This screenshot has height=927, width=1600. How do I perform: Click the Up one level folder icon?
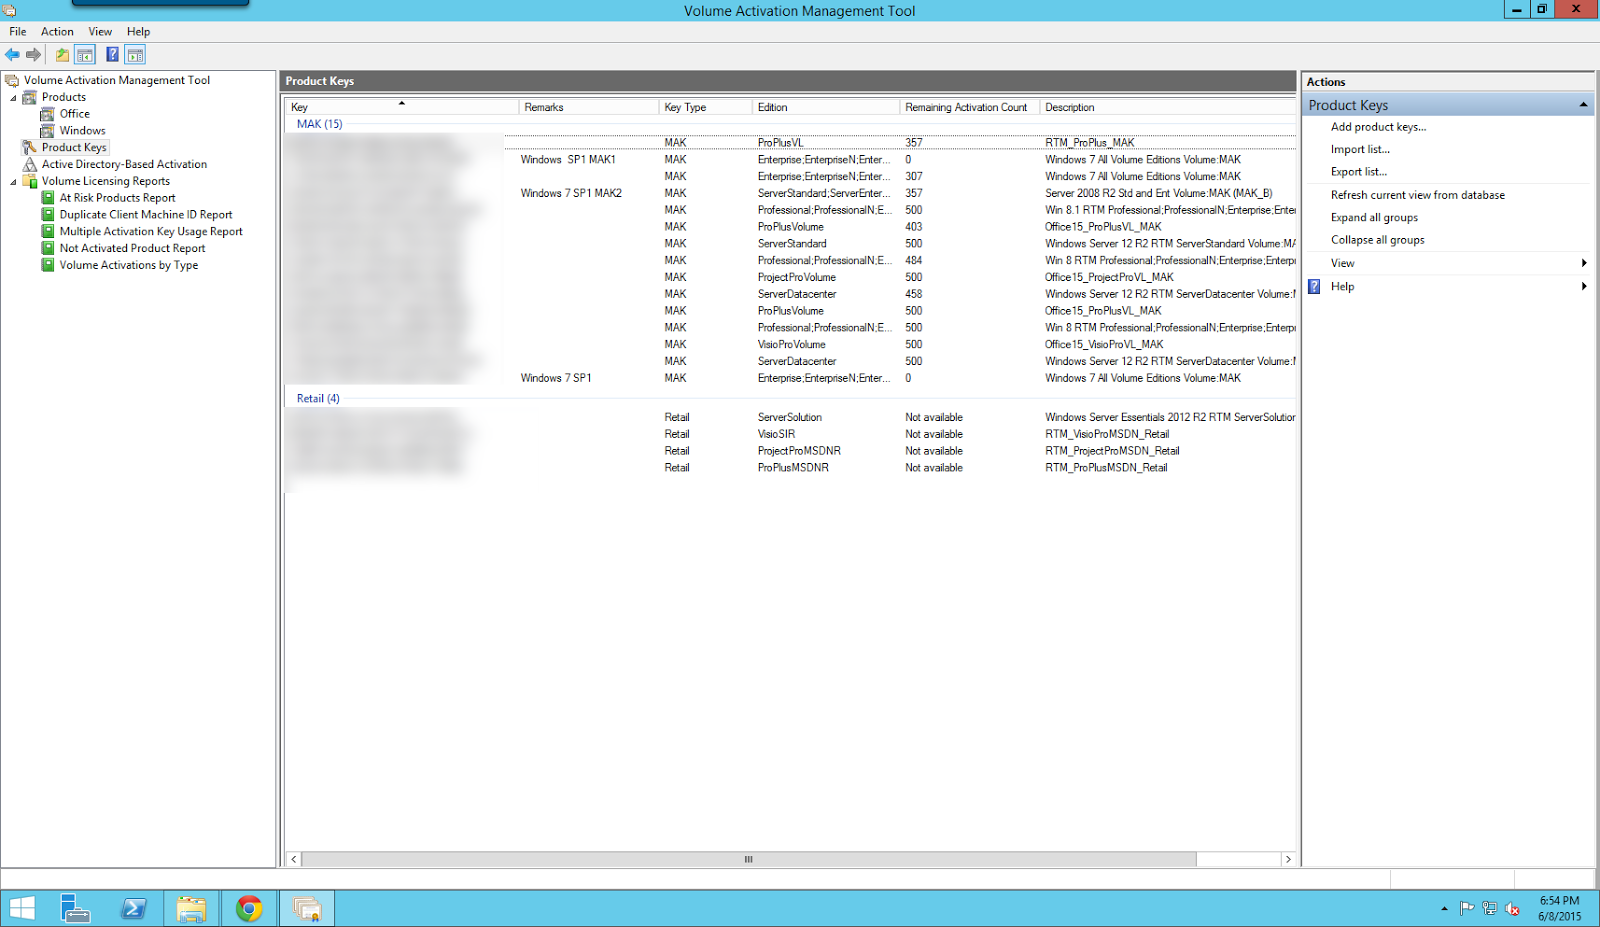[x=62, y=55]
